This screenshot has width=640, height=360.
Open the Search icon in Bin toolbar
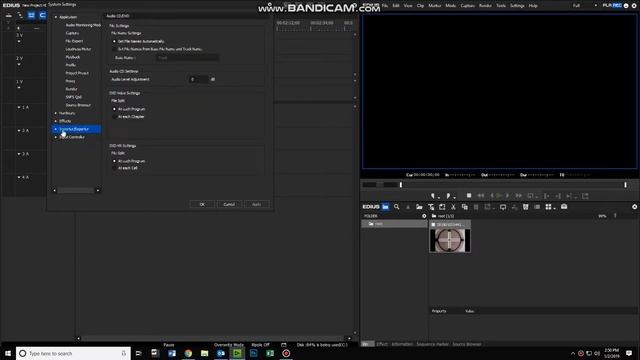coord(396,207)
